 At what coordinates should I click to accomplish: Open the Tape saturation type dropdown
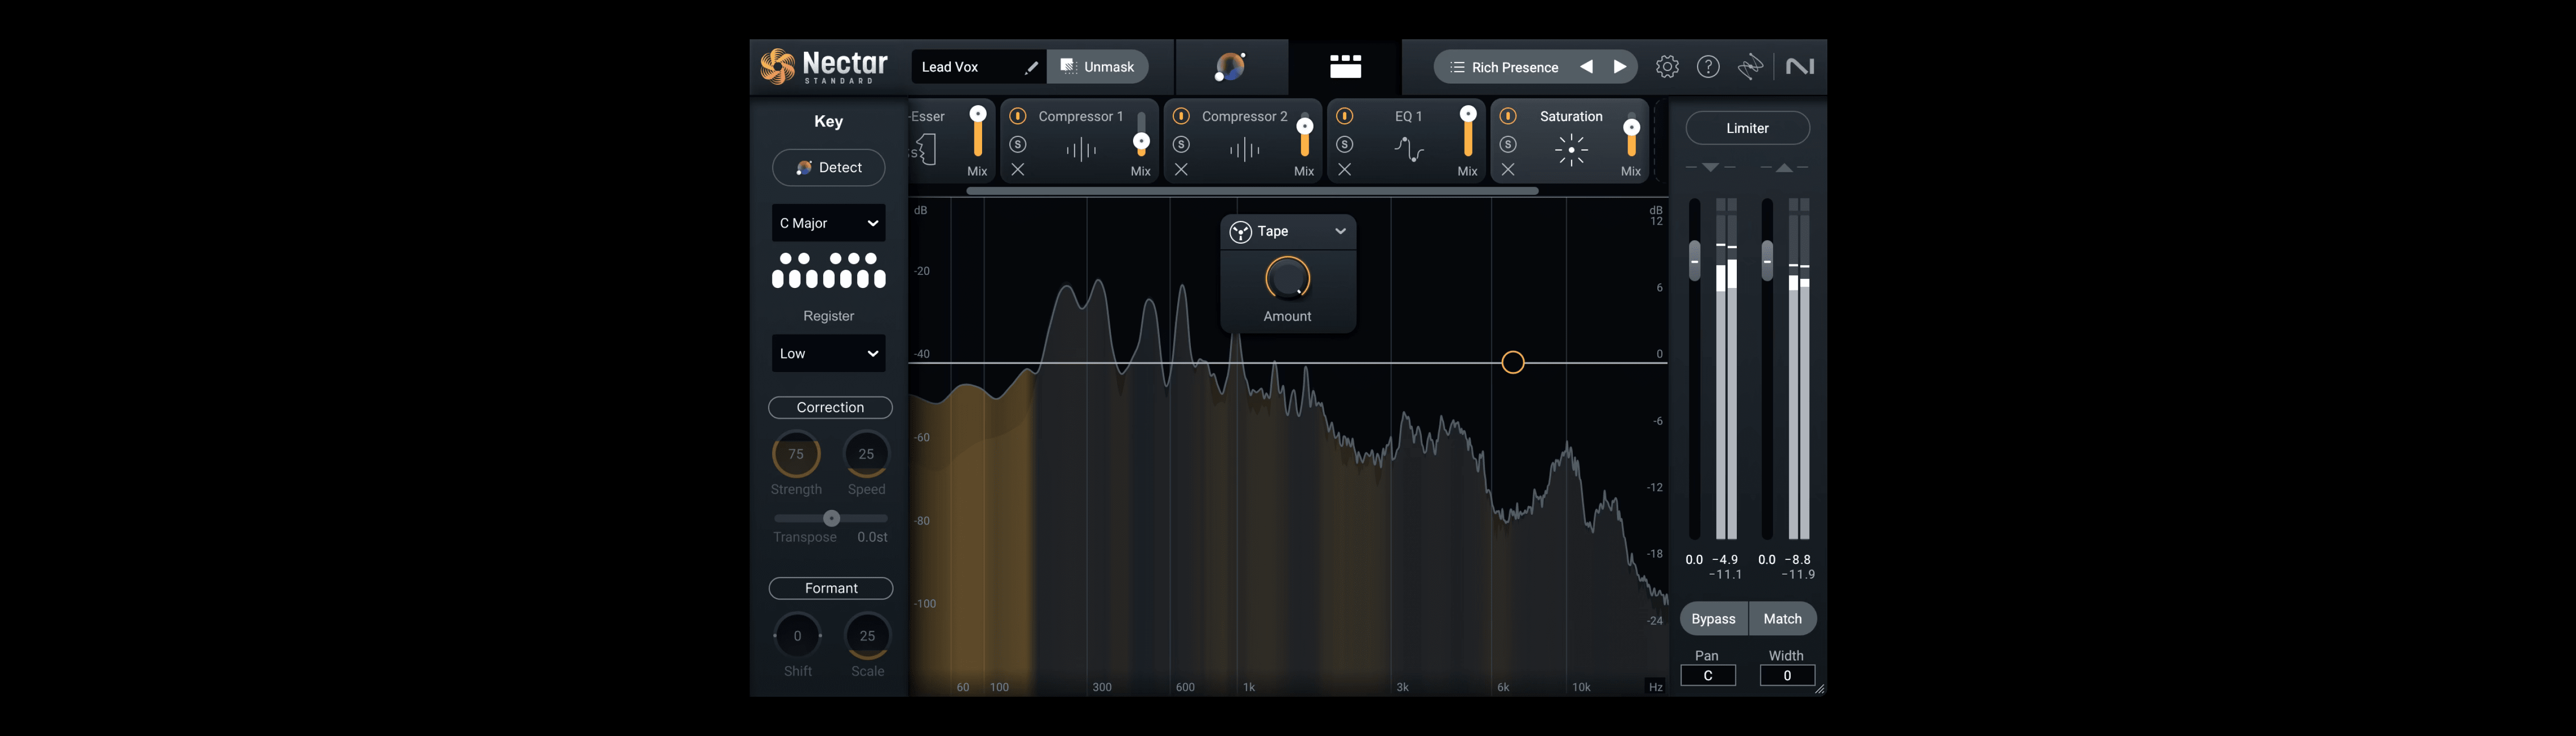pos(1288,232)
